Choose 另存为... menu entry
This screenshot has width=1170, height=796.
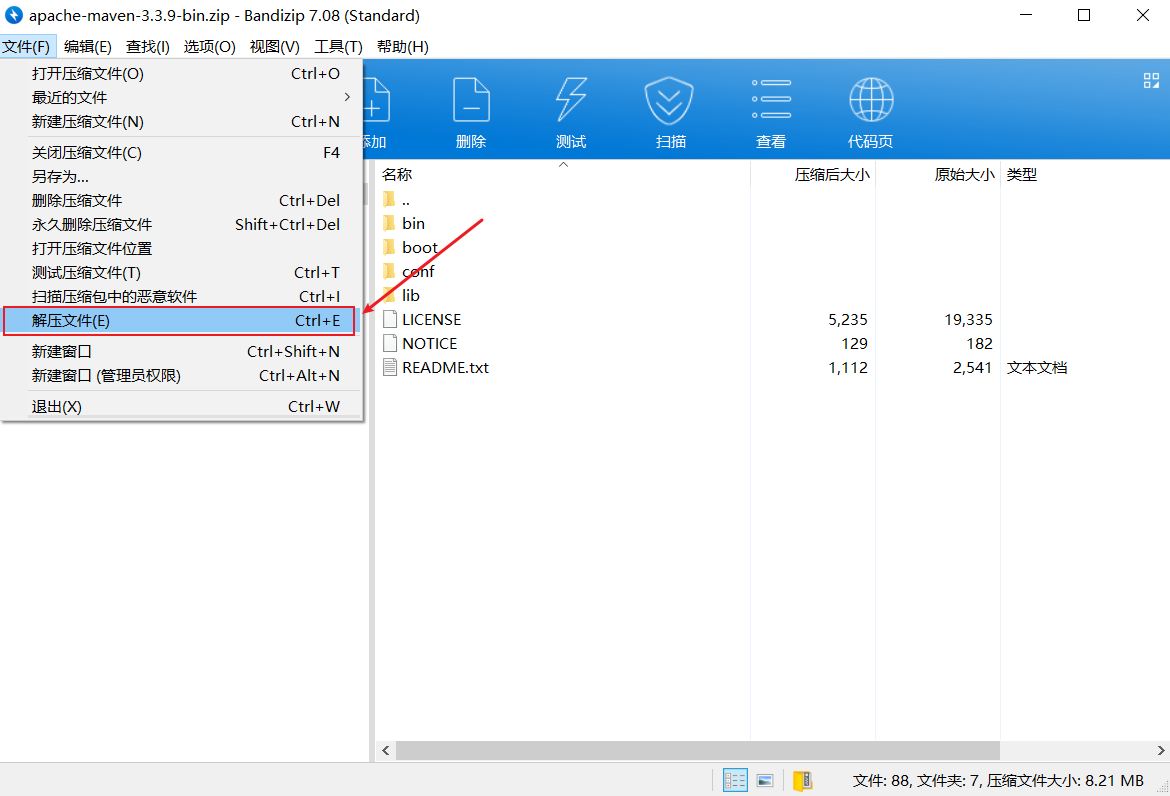coord(181,176)
